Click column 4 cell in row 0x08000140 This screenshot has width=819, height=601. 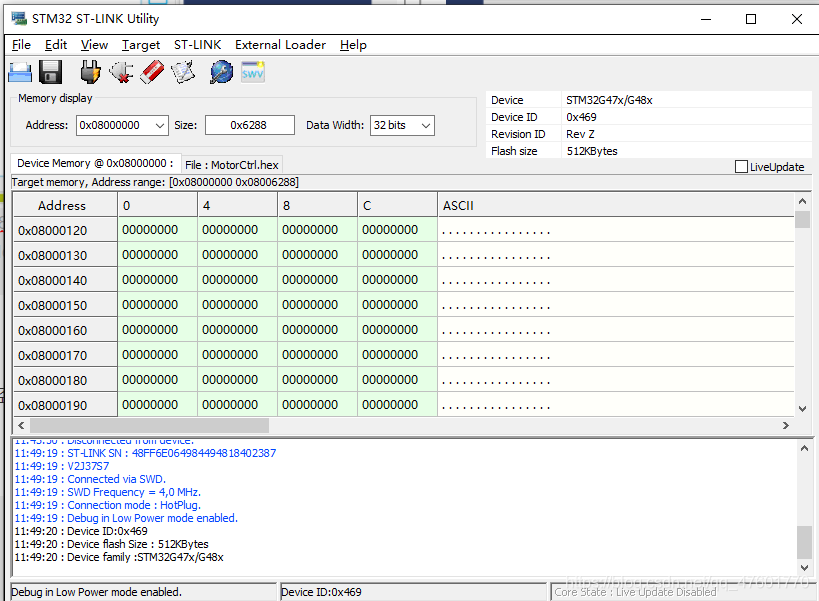pos(238,280)
